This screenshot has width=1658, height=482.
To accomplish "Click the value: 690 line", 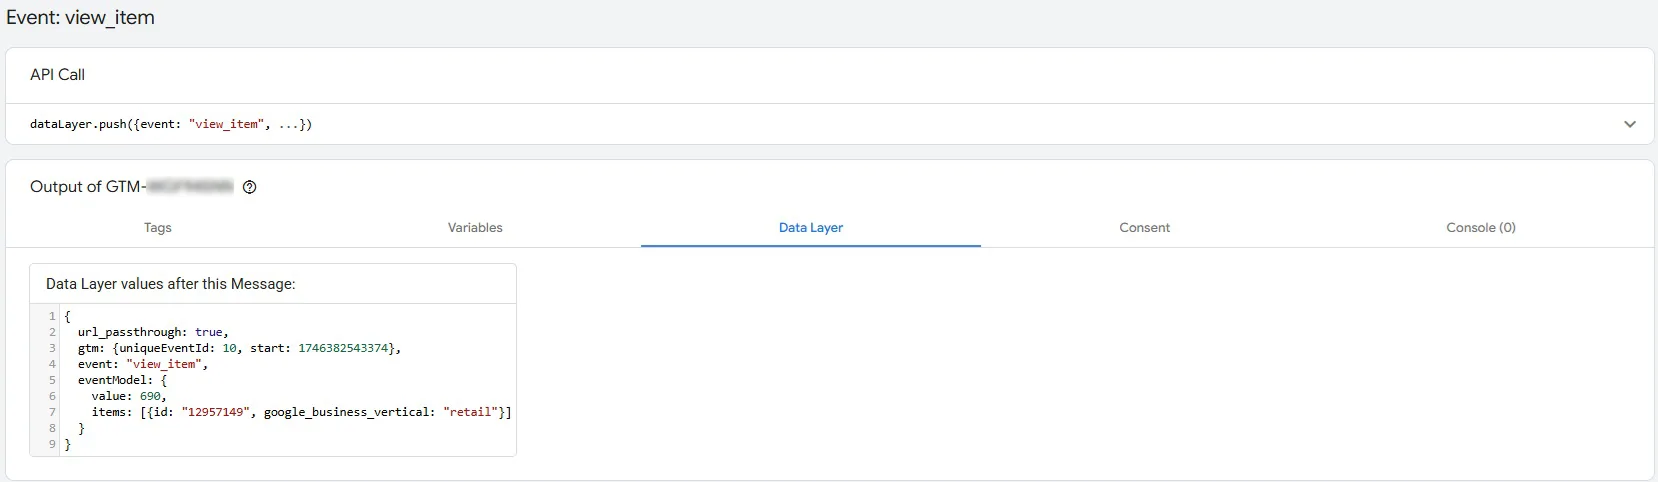I will click(129, 396).
